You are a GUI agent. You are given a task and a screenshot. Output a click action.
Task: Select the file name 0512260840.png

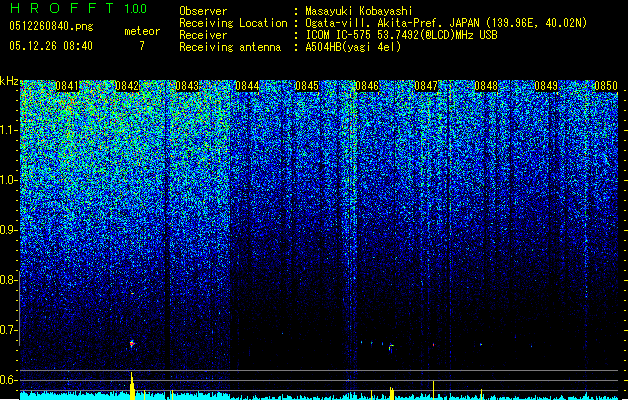pyautogui.click(x=51, y=26)
